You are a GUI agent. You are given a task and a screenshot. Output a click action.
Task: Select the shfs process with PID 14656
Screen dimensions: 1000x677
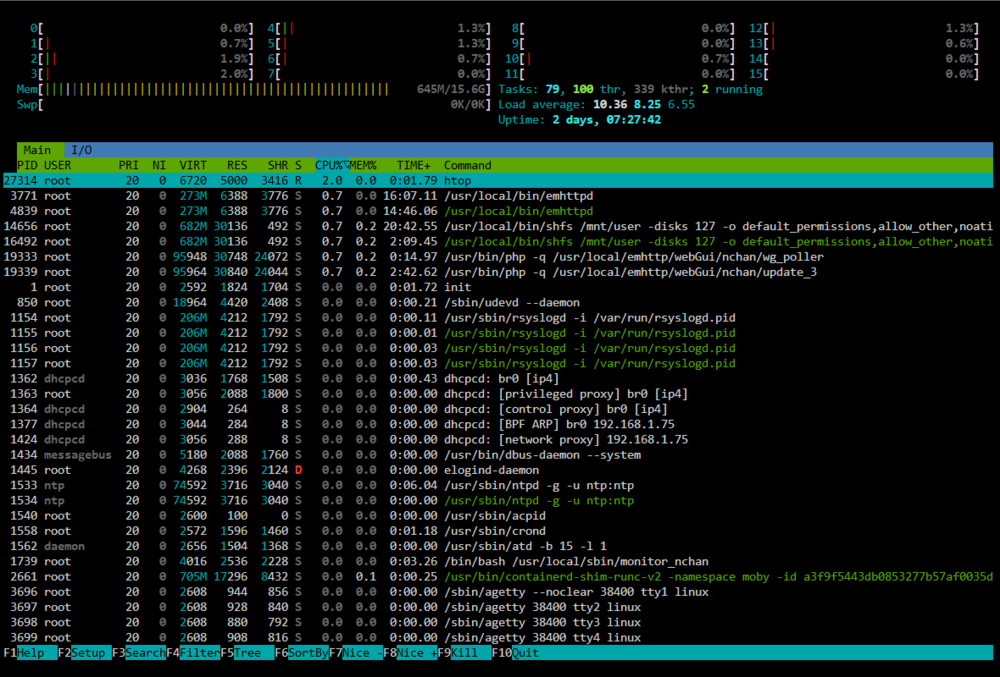click(x=497, y=226)
